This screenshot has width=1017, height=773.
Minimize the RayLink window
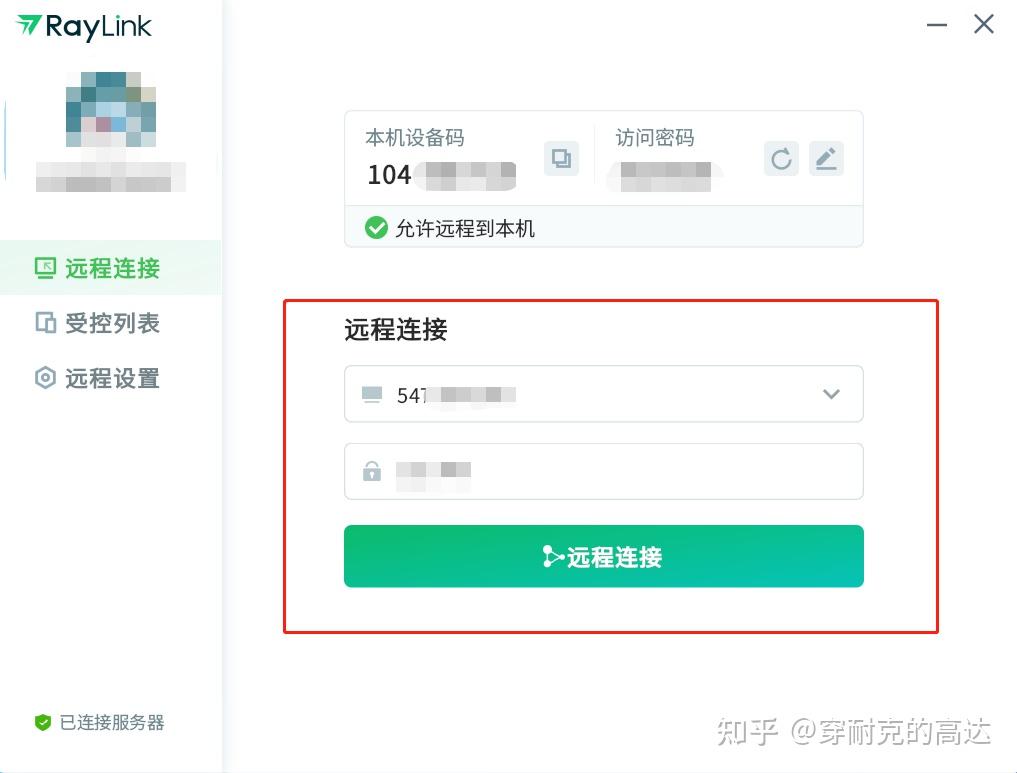tap(937, 25)
